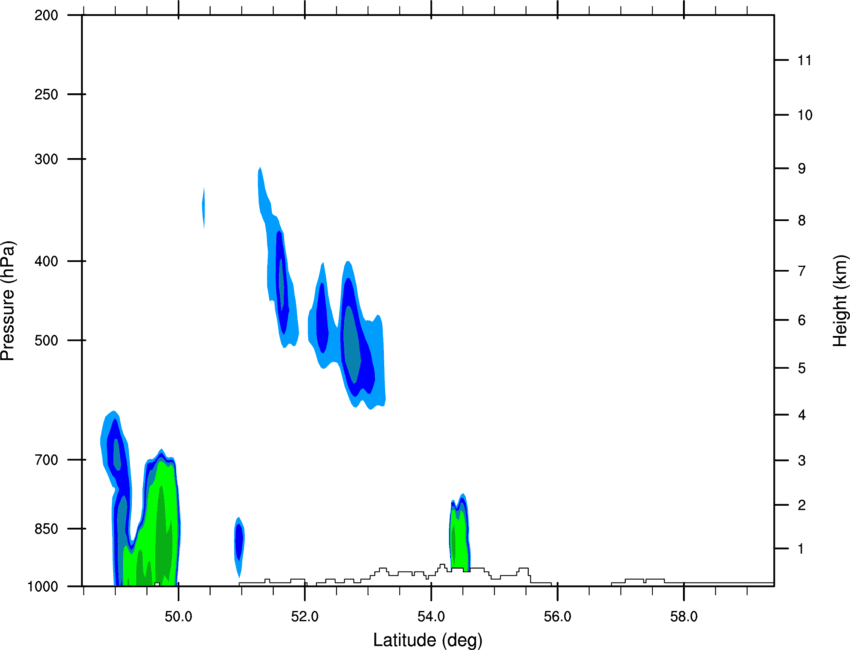Image resolution: width=850 pixels, height=650 pixels.
Task: Click the 'Pressure (hPa)' axis title
Action: (x=8, y=301)
